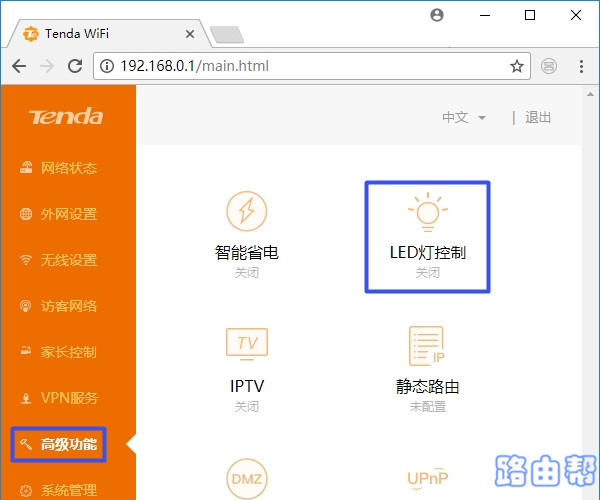Open 网络状态 in sidebar
This screenshot has width=600, height=500.
[68, 168]
